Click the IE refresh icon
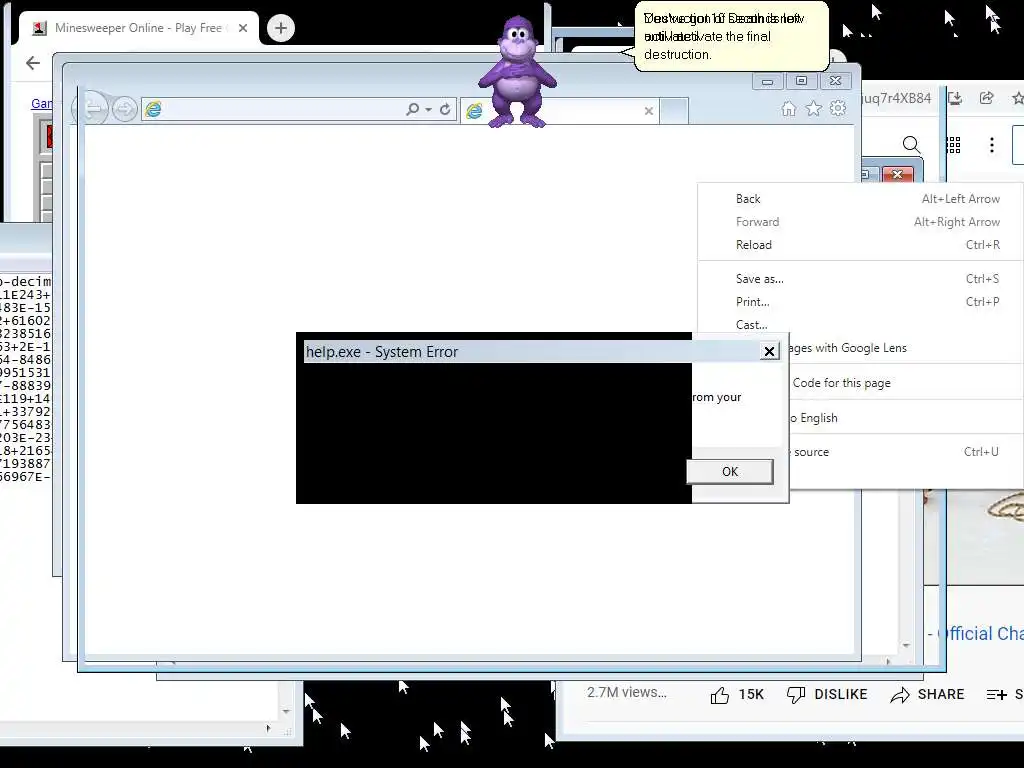The image size is (1024, 768). click(445, 109)
